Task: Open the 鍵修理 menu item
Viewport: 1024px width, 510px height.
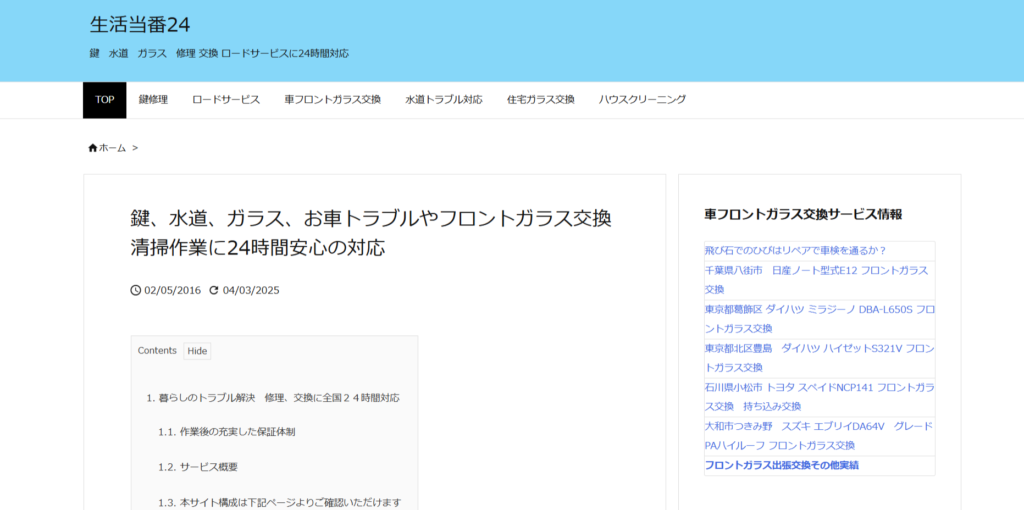Action: pyautogui.click(x=153, y=100)
